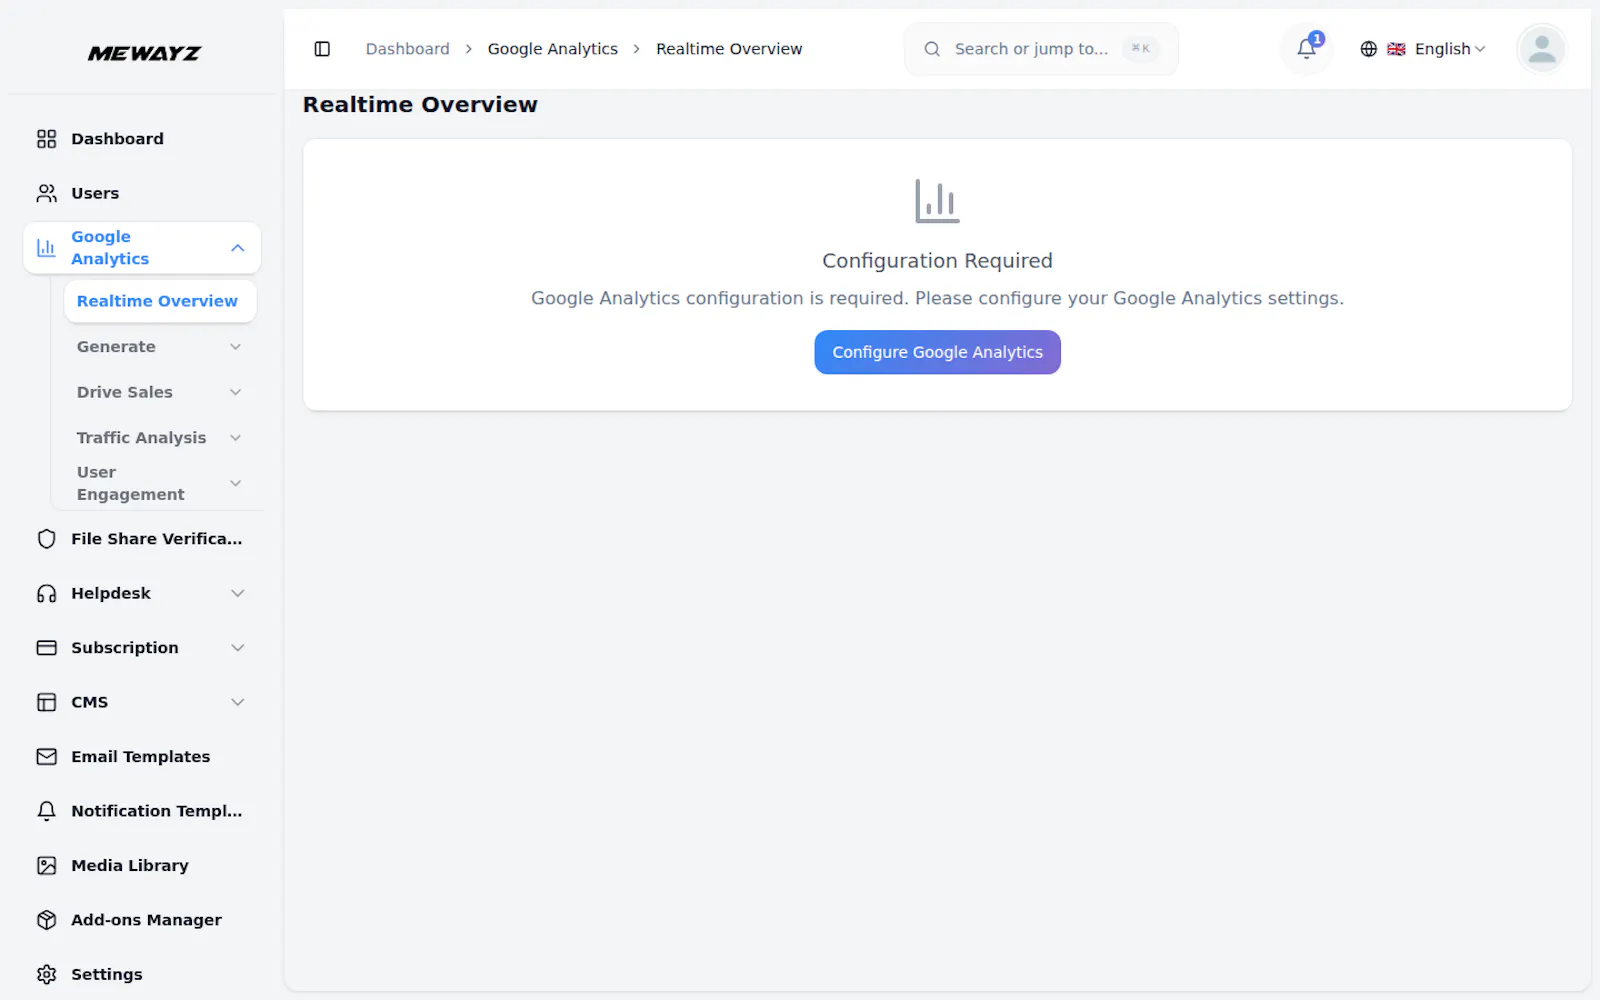Click the Add-ons Manager box icon
The width and height of the screenshot is (1600, 1000).
(46, 920)
